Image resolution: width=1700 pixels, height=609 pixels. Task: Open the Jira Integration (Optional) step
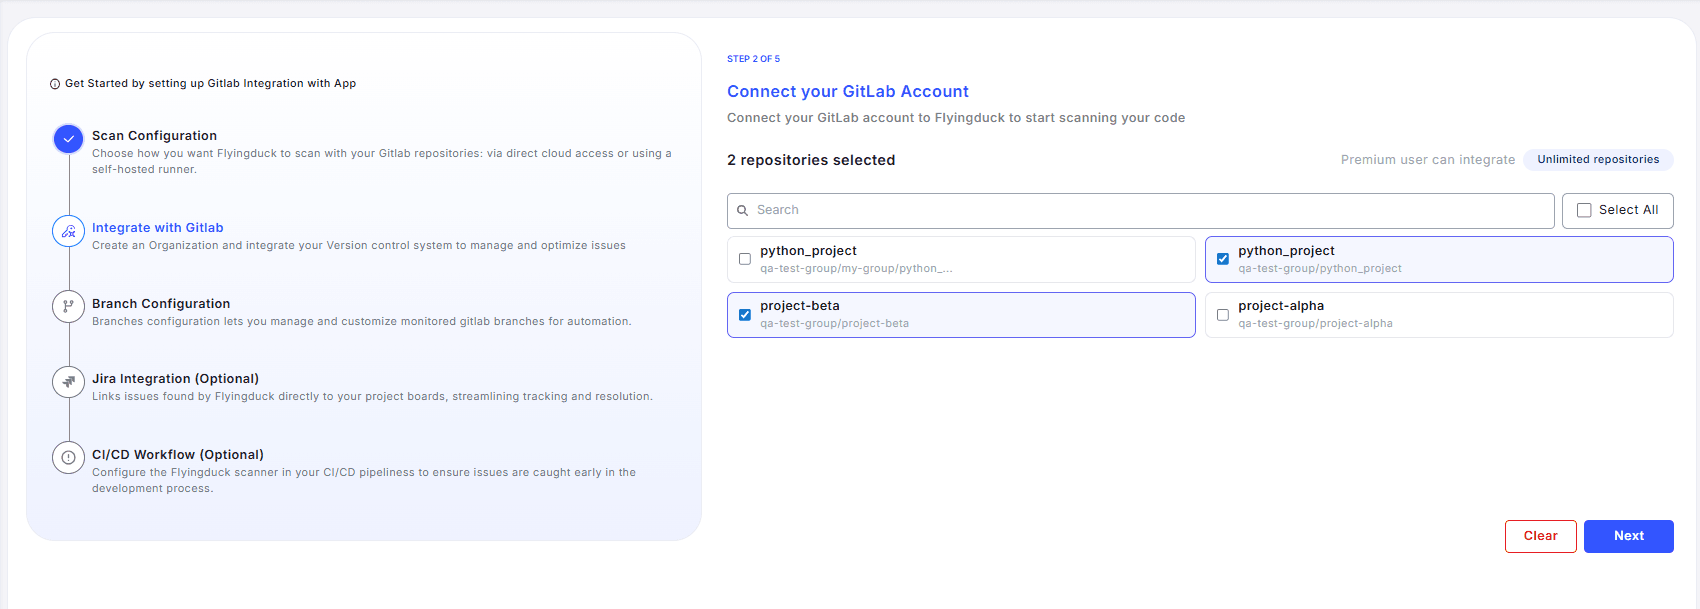[175, 379]
